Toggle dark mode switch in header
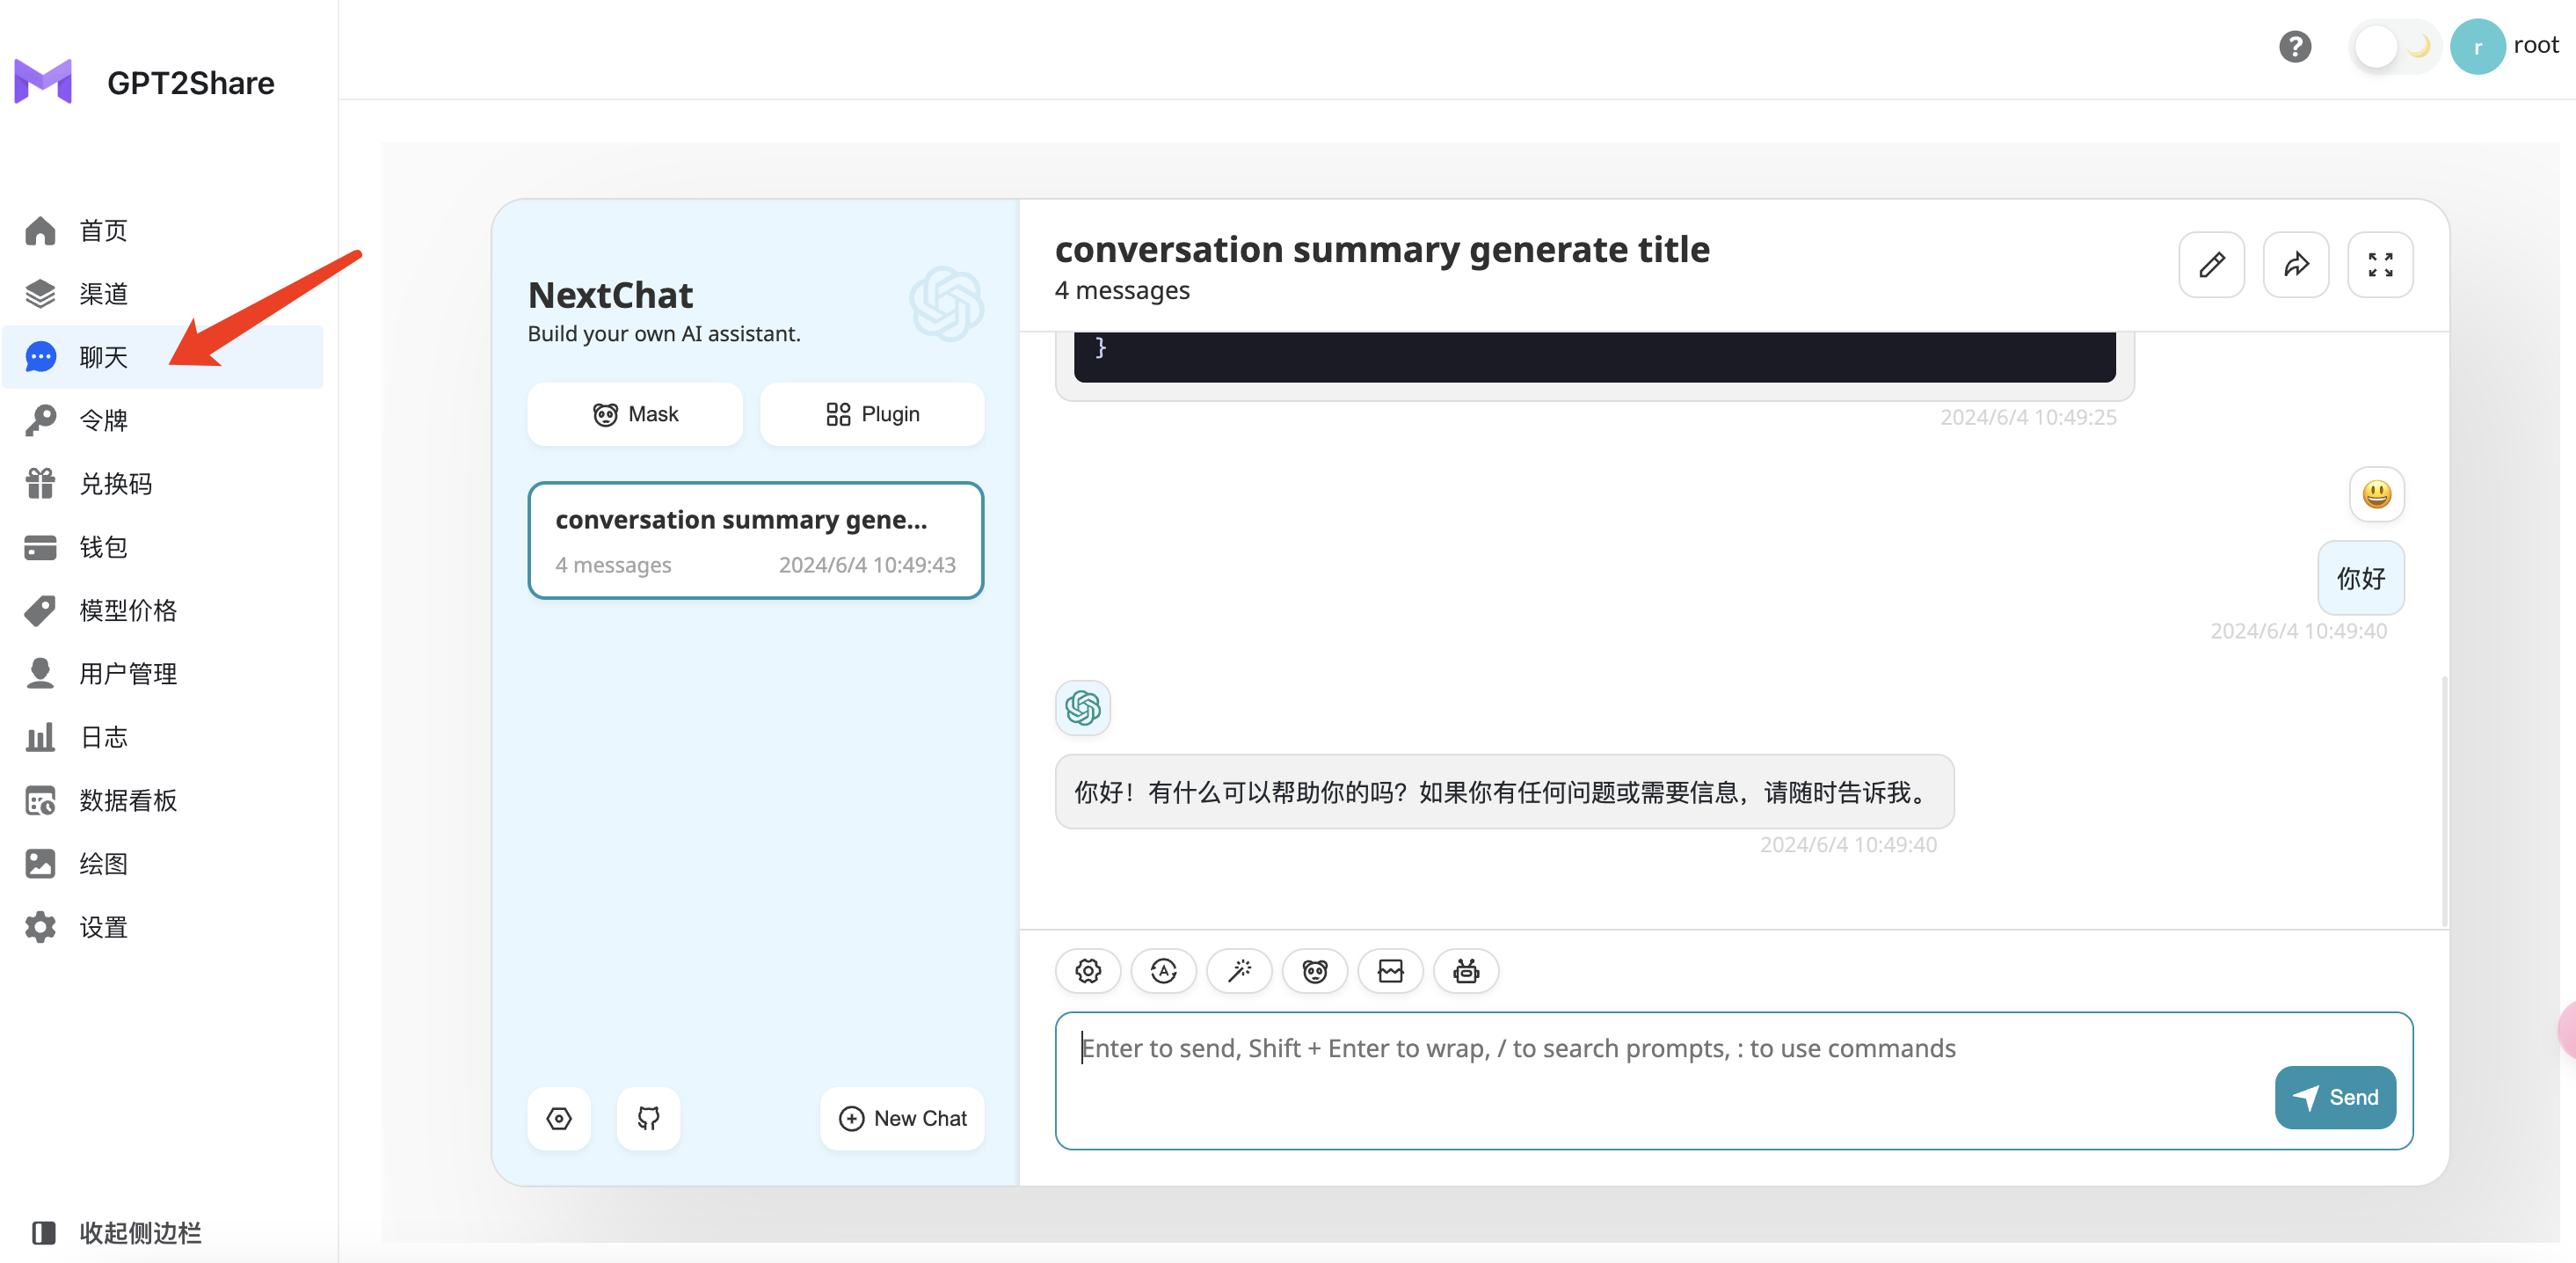Image resolution: width=2576 pixels, height=1263 pixels. [x=2395, y=46]
